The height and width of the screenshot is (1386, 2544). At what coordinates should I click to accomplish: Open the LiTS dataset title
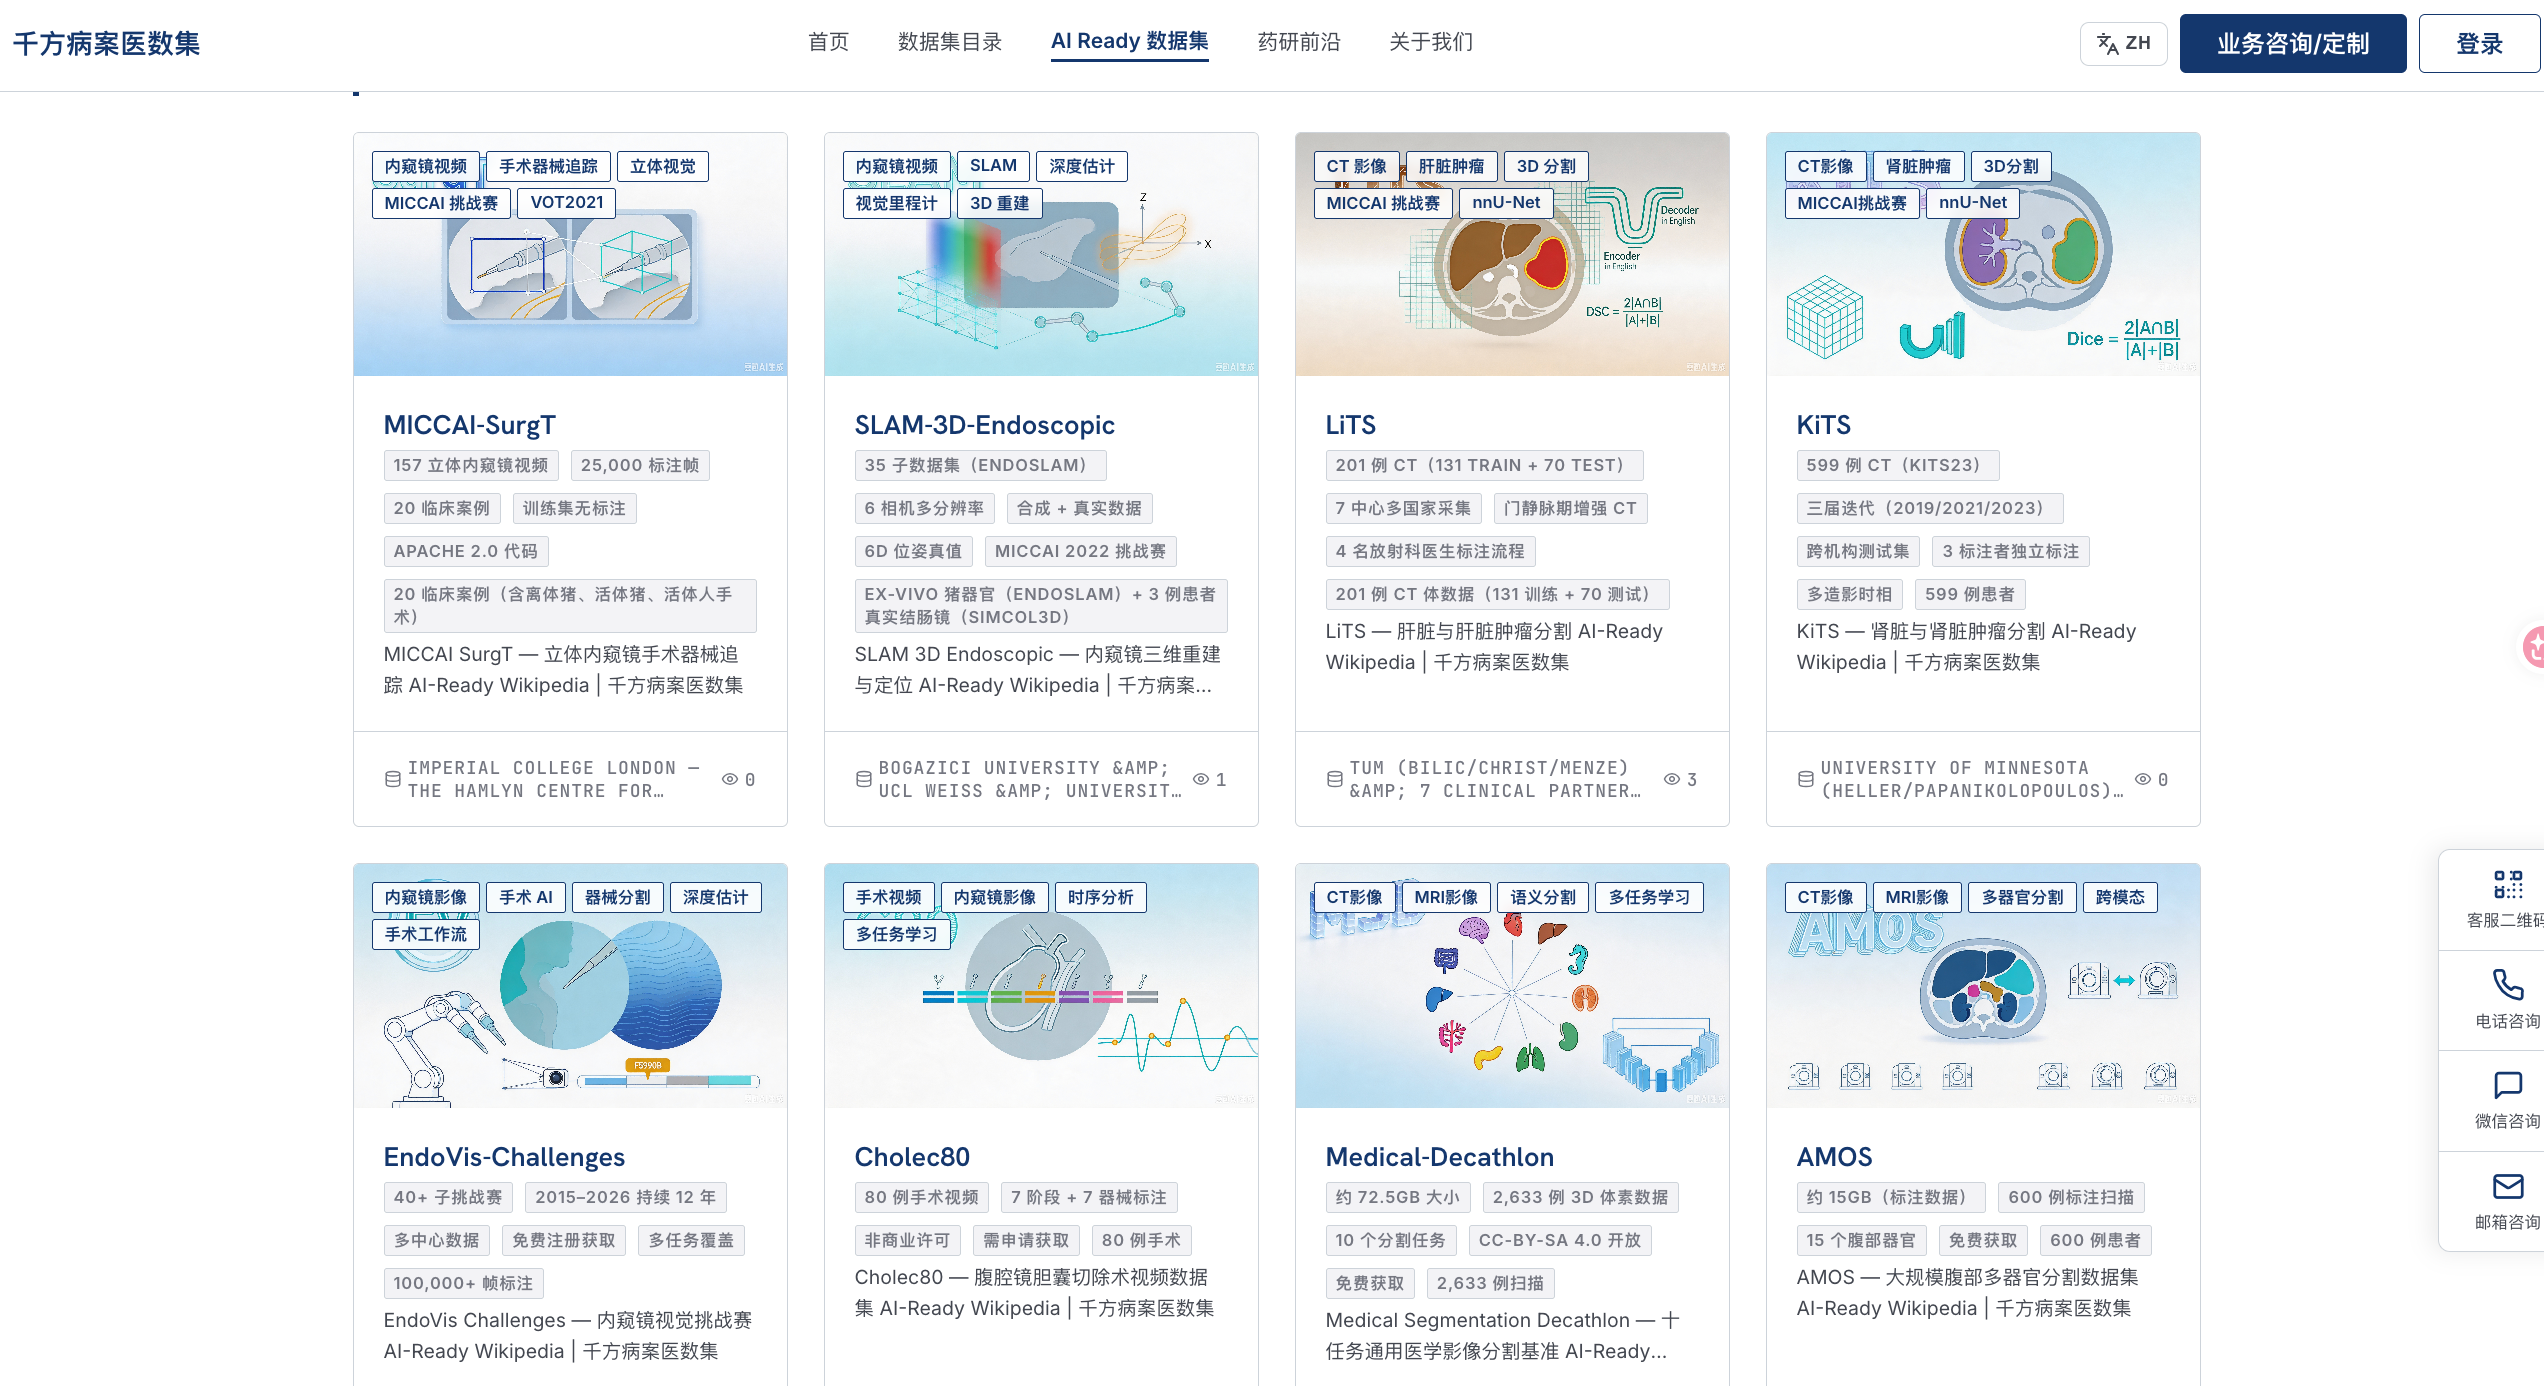[x=1351, y=425]
